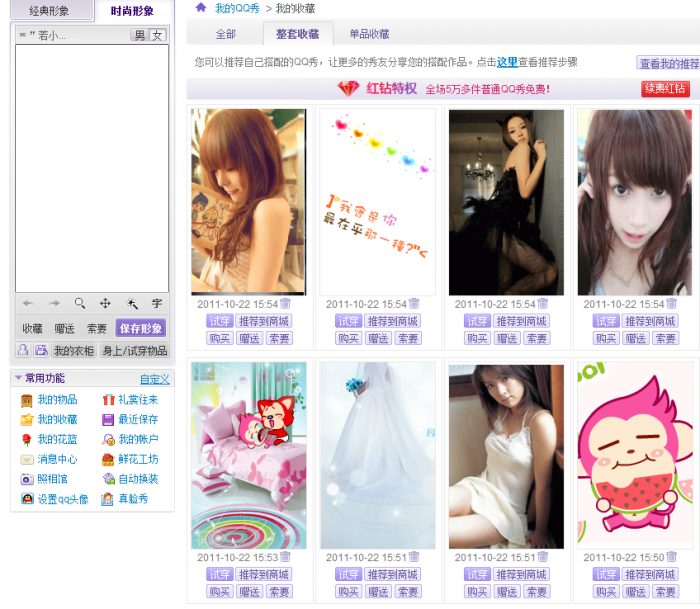Click the save-disk icon beside 我的衣柜

tap(42, 350)
